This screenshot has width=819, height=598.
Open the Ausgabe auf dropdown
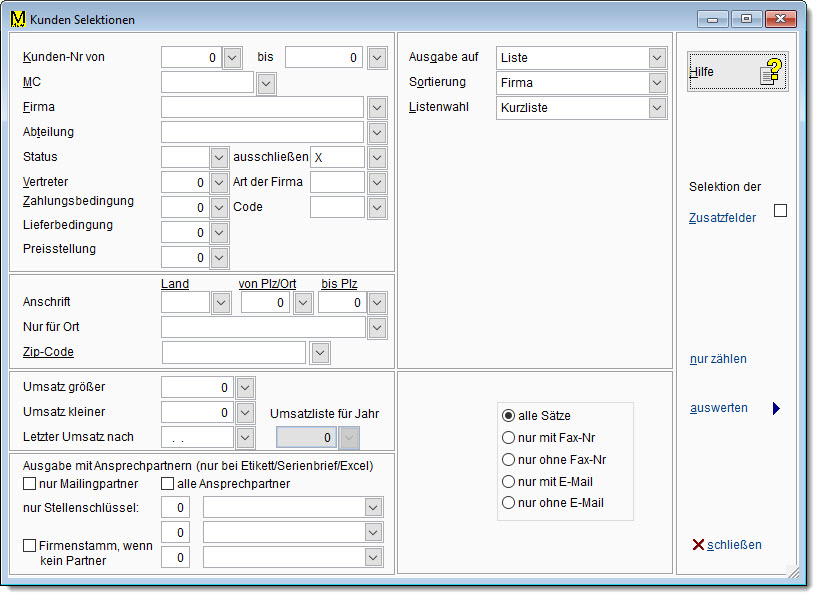click(657, 58)
